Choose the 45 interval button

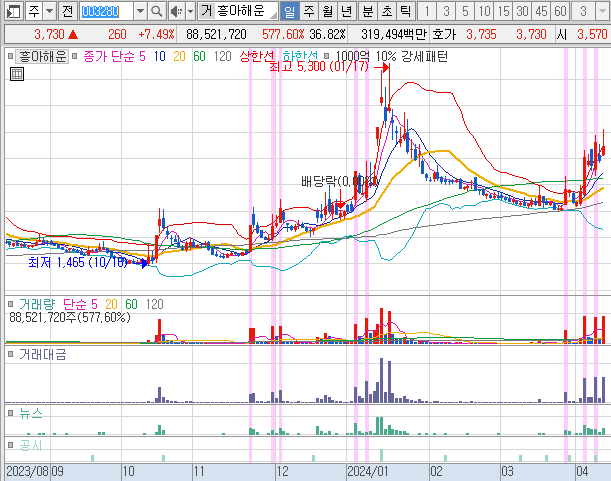[x=541, y=11]
